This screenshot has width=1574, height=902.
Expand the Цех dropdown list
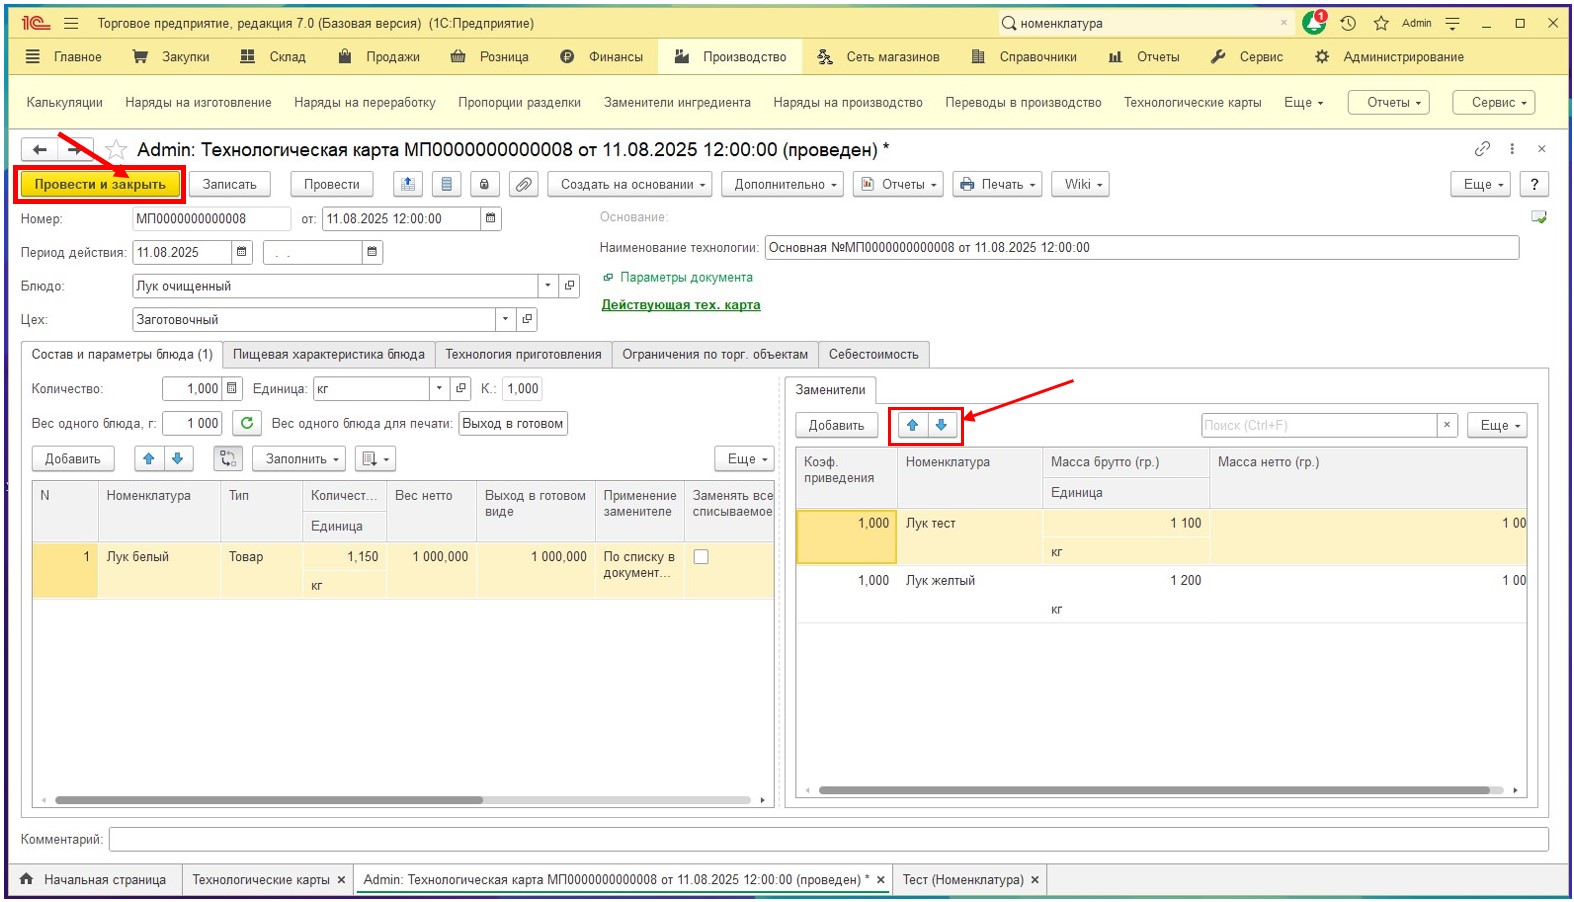pyautogui.click(x=506, y=320)
